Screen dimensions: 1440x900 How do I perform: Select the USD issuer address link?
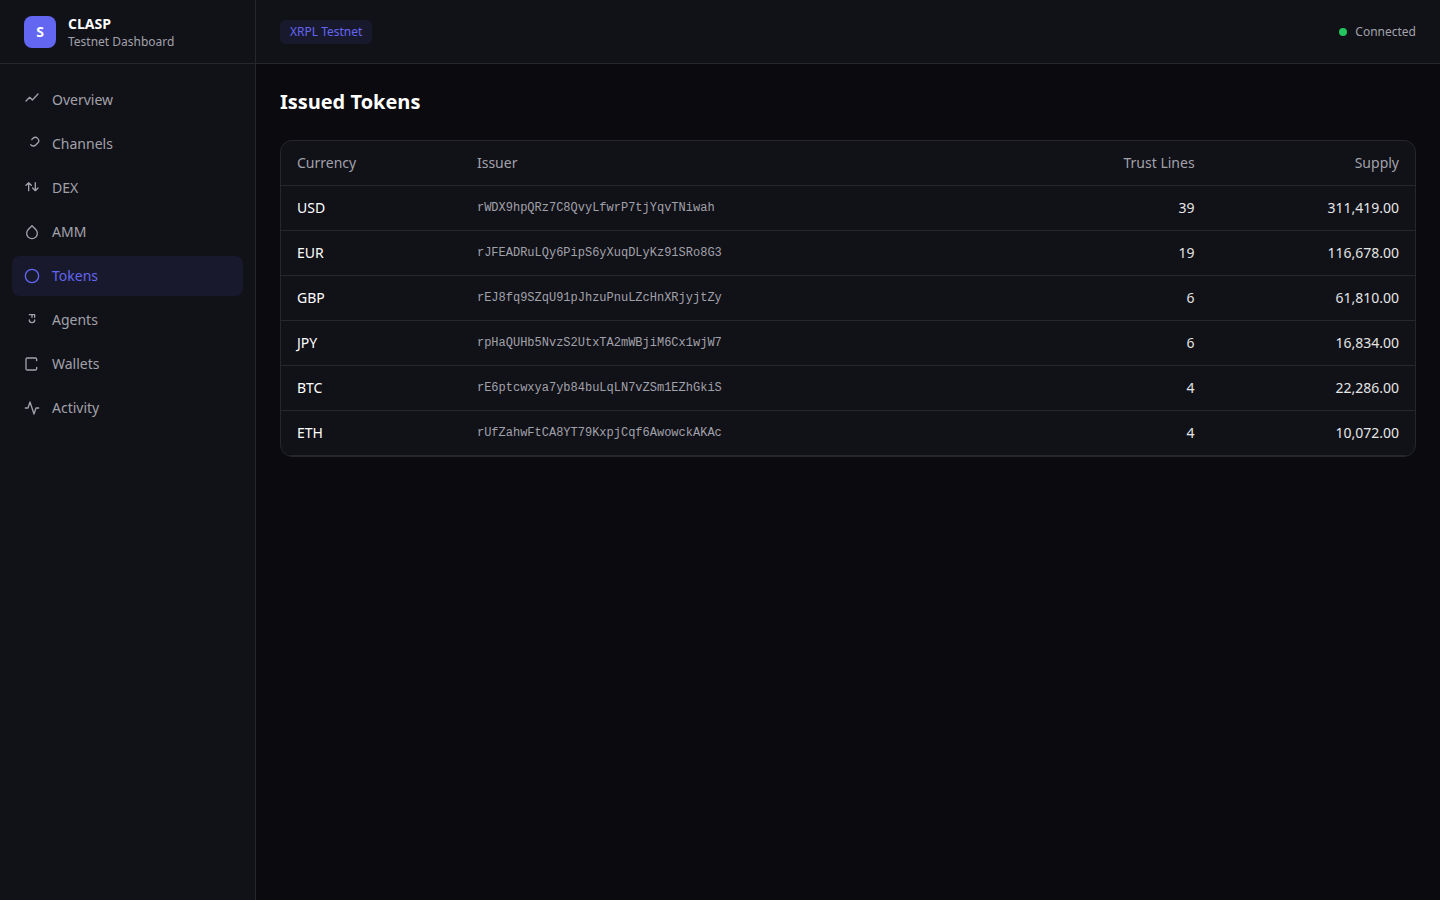[595, 207]
